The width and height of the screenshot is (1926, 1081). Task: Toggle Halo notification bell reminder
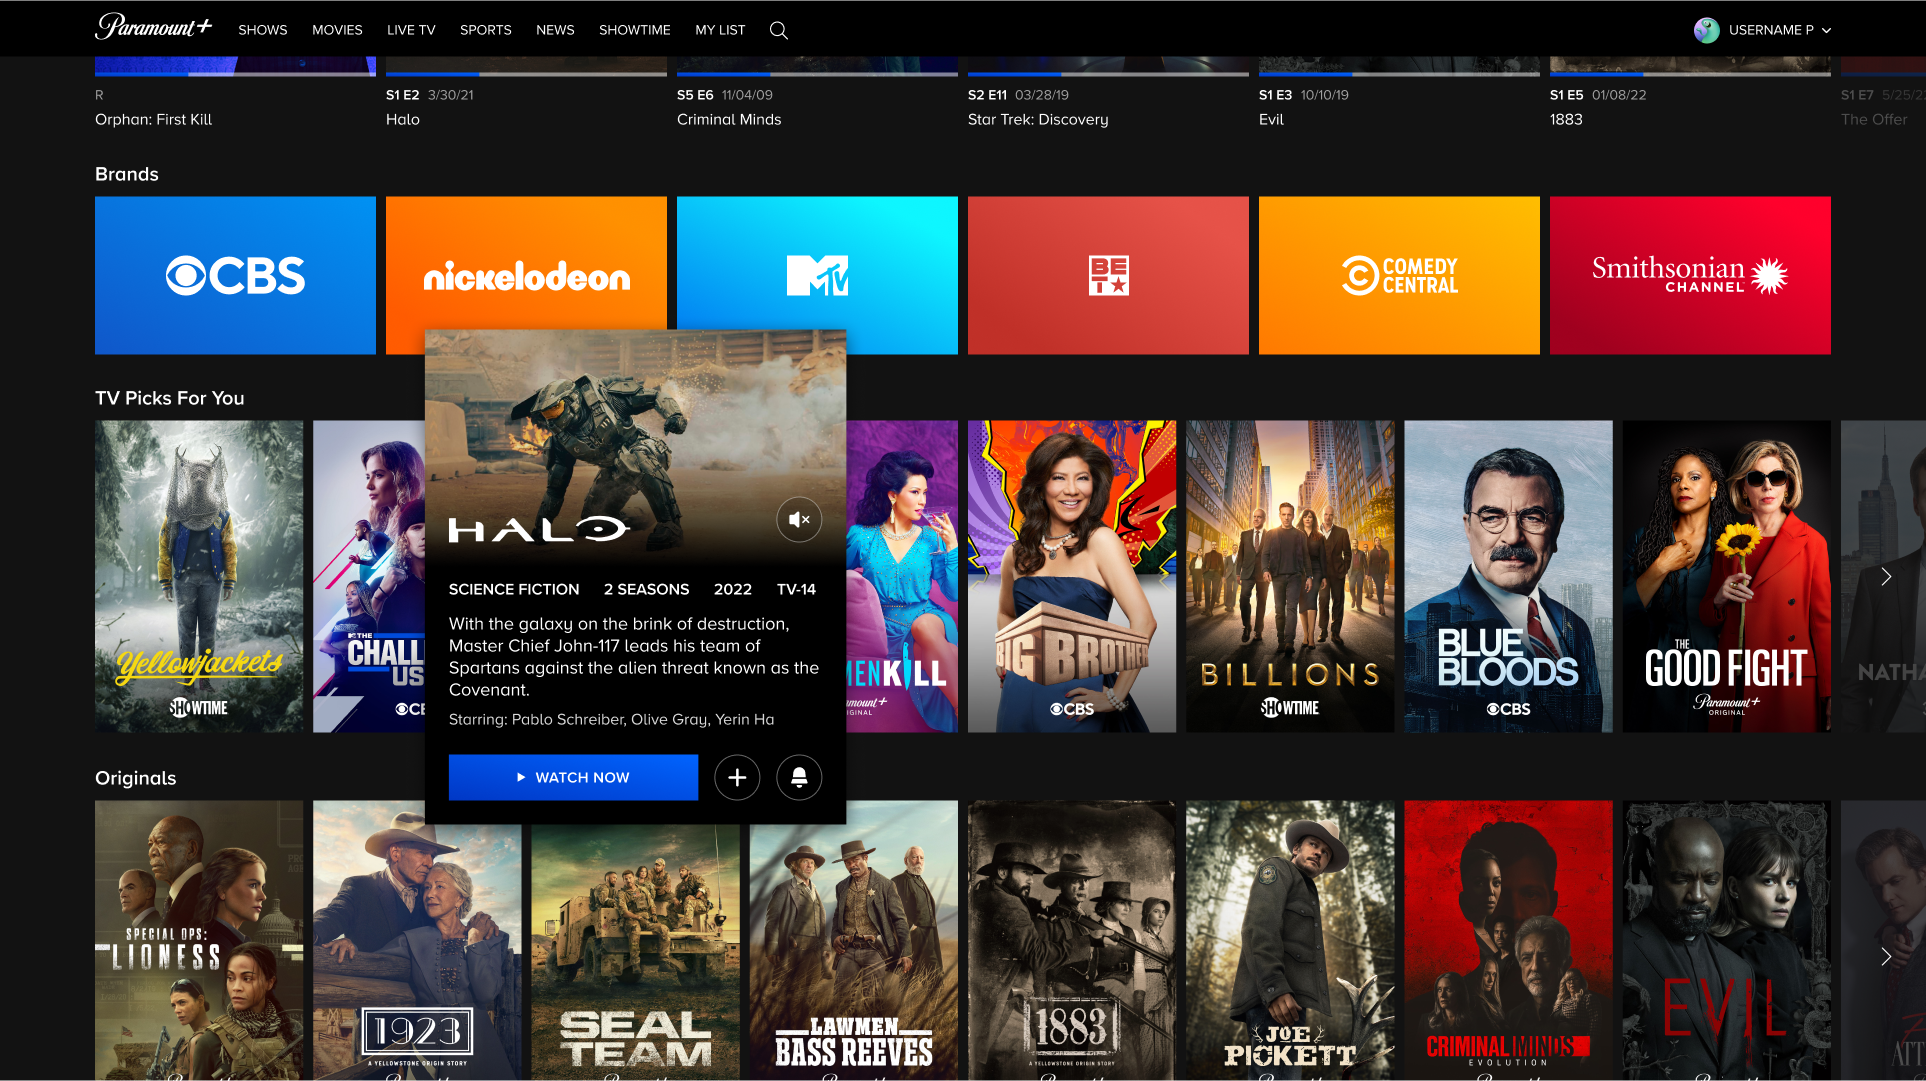coord(799,778)
